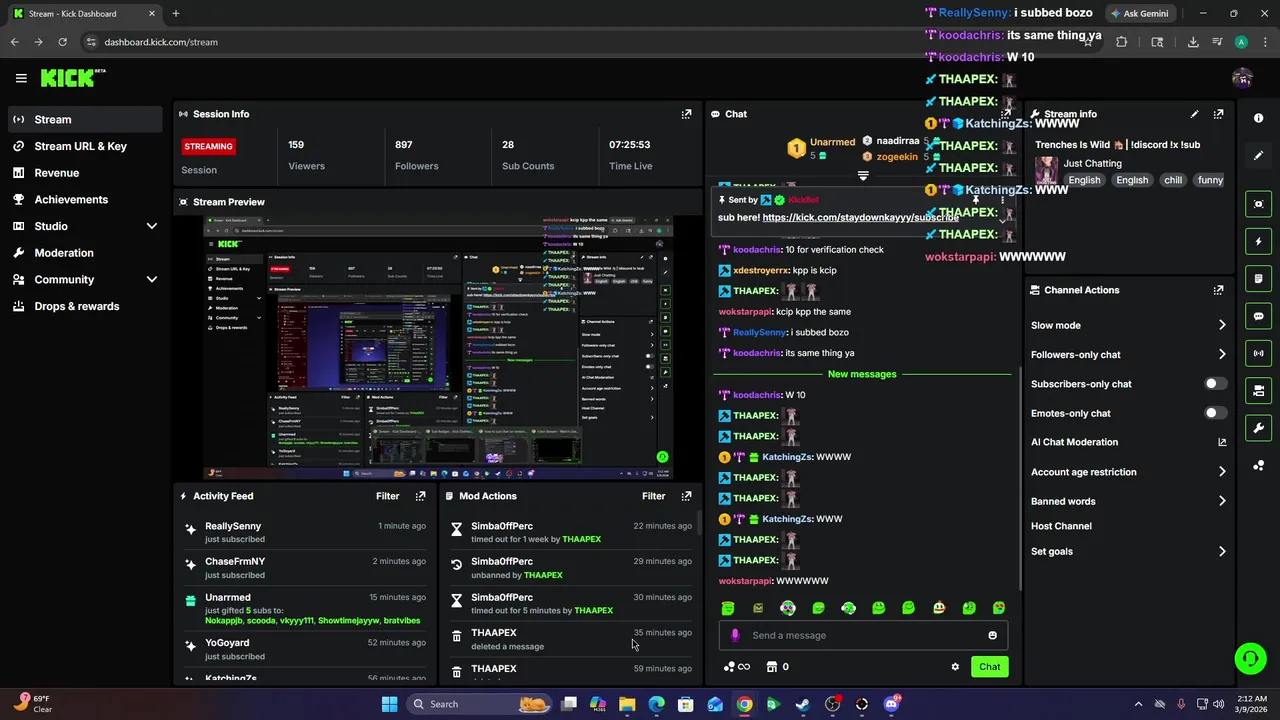Click the green Chat send button
Image resolution: width=1280 pixels, height=720 pixels.
(989, 667)
